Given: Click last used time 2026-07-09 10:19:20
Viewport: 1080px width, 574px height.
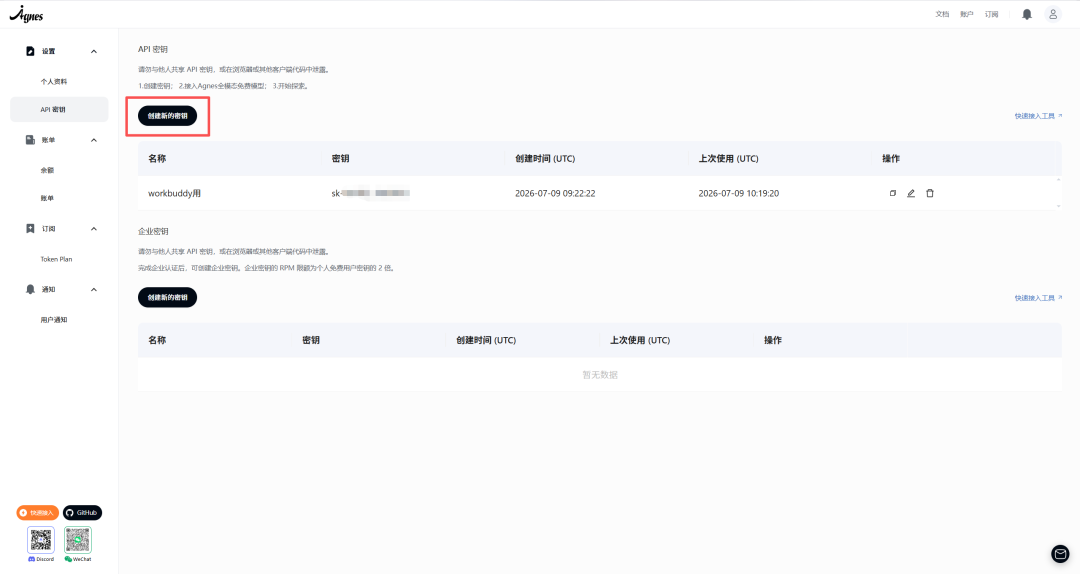Looking at the screenshot, I should point(738,194).
